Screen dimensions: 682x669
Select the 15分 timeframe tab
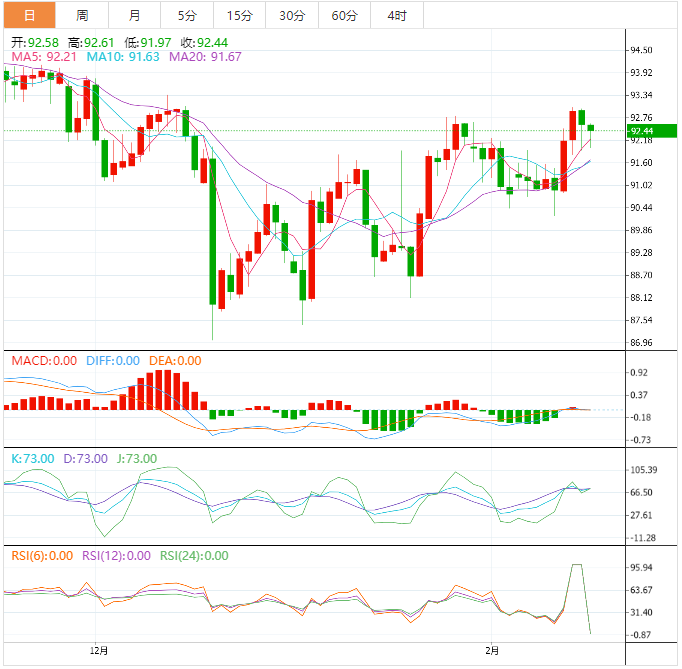[x=240, y=15]
